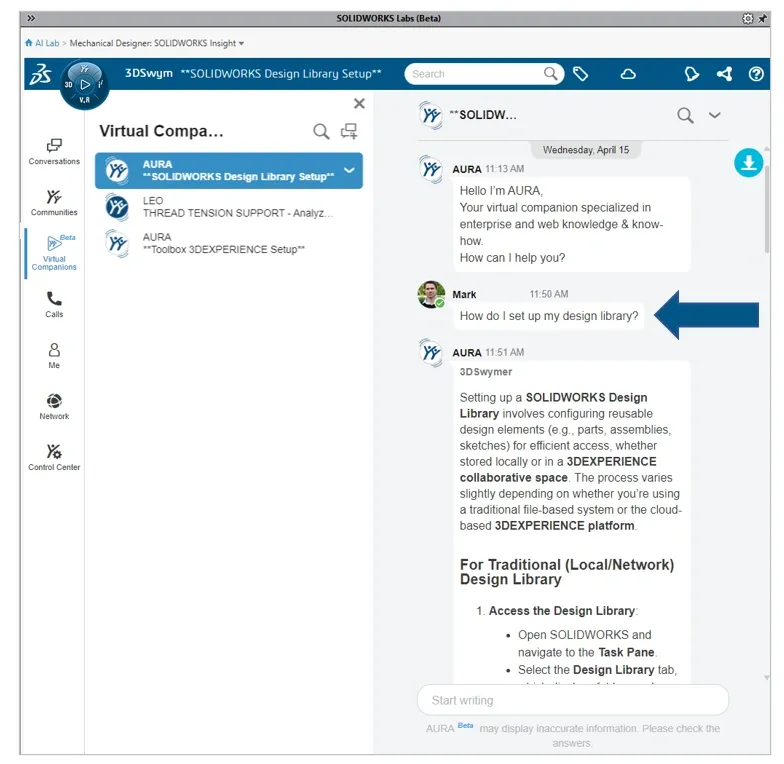Expand the selected AURA conversation chevron

pyautogui.click(x=350, y=170)
